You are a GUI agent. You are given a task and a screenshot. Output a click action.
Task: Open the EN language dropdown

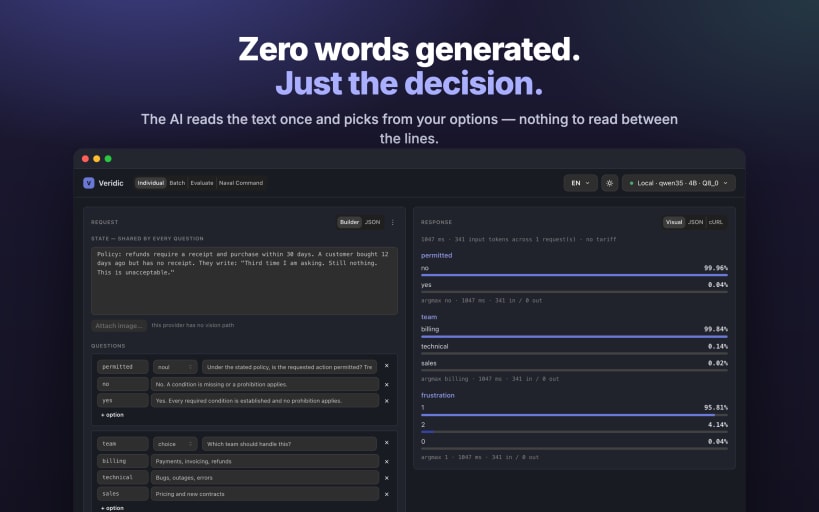(x=580, y=183)
